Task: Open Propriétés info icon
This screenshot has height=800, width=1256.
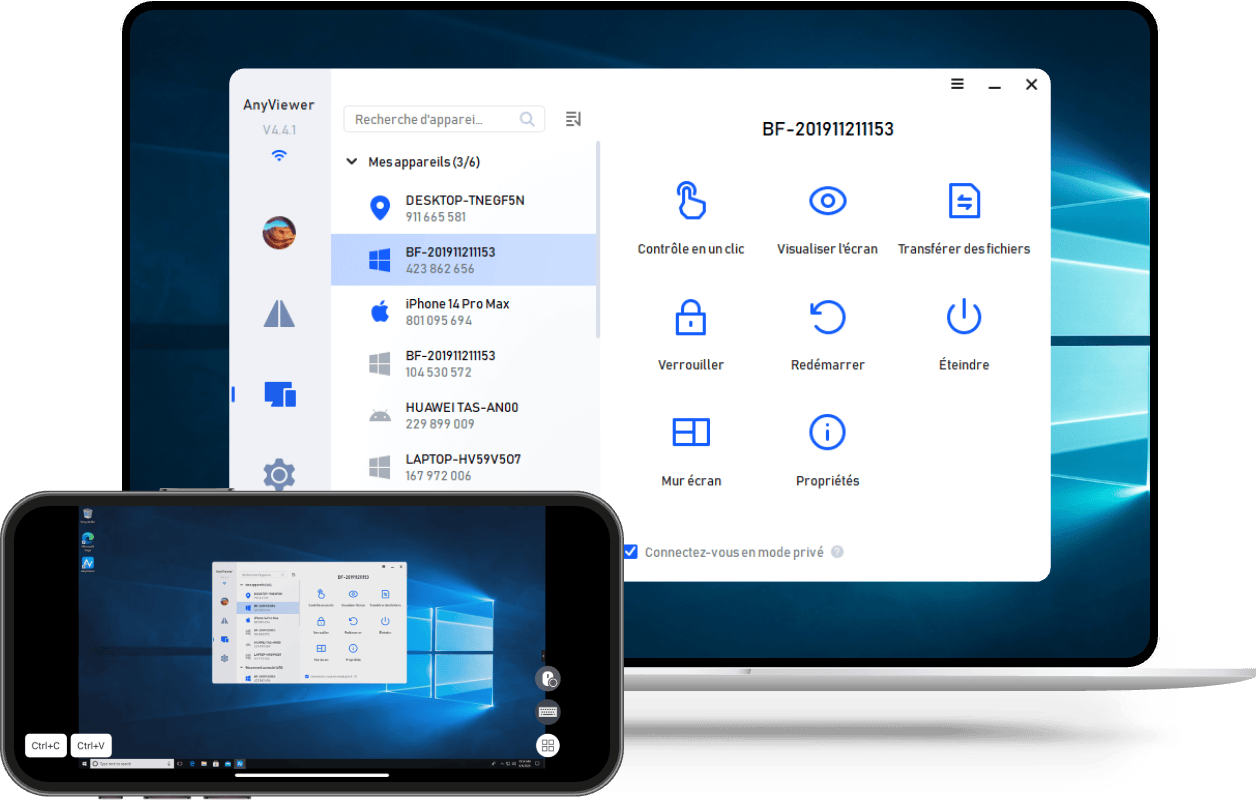Action: pos(827,432)
